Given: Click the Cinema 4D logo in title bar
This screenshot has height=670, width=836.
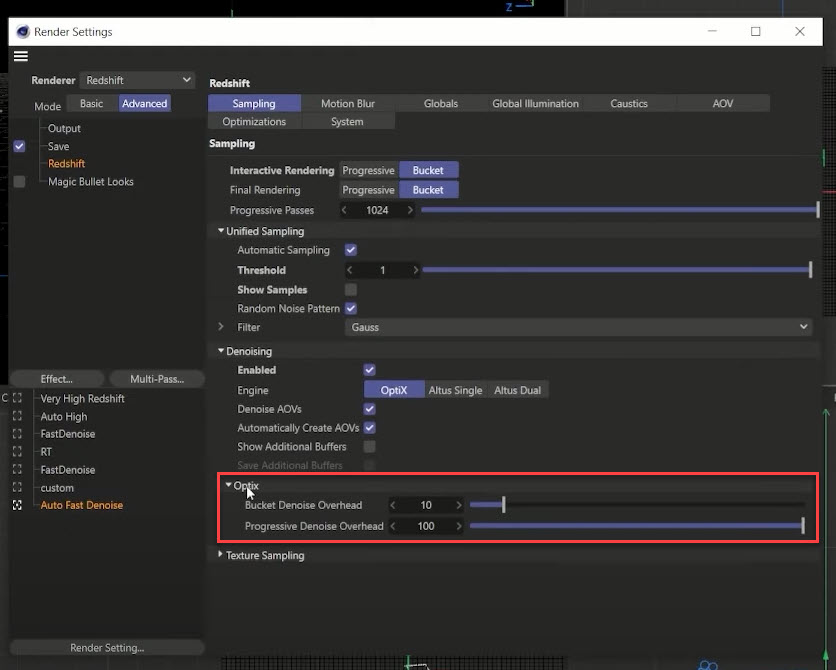Looking at the screenshot, I should click(22, 32).
